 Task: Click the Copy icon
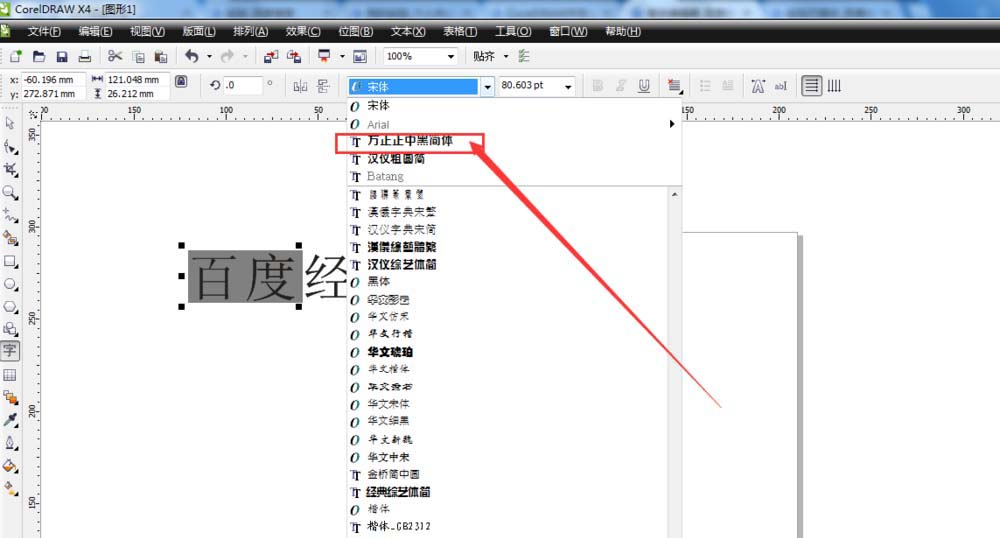138,57
